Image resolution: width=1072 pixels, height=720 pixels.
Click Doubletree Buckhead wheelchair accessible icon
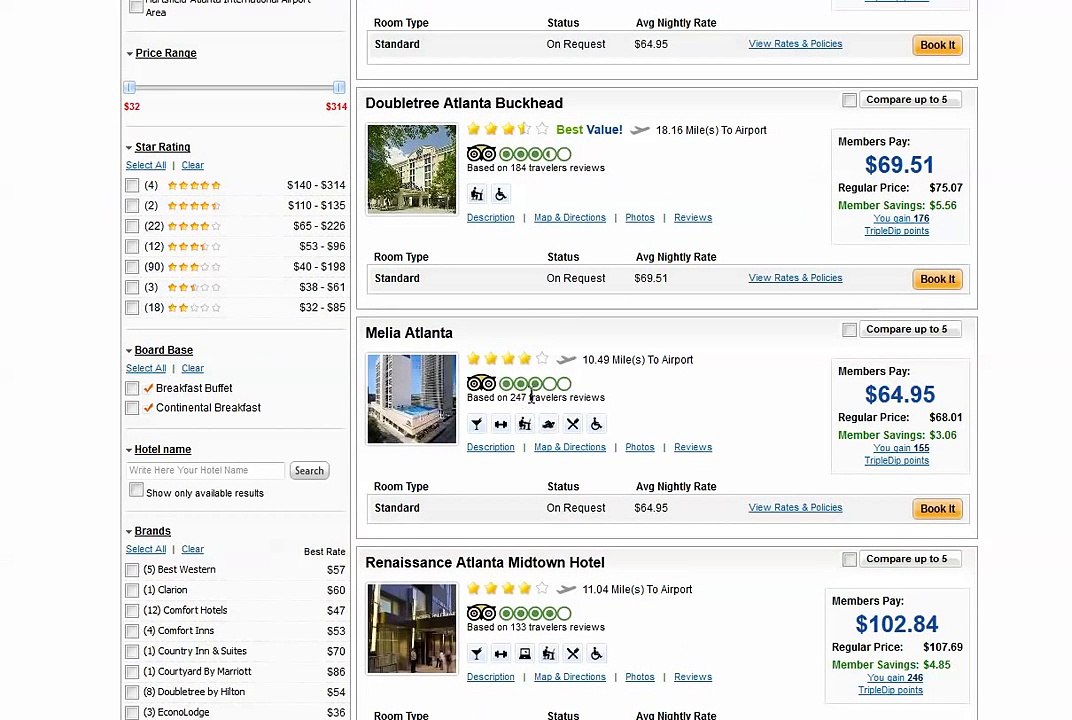coord(500,194)
